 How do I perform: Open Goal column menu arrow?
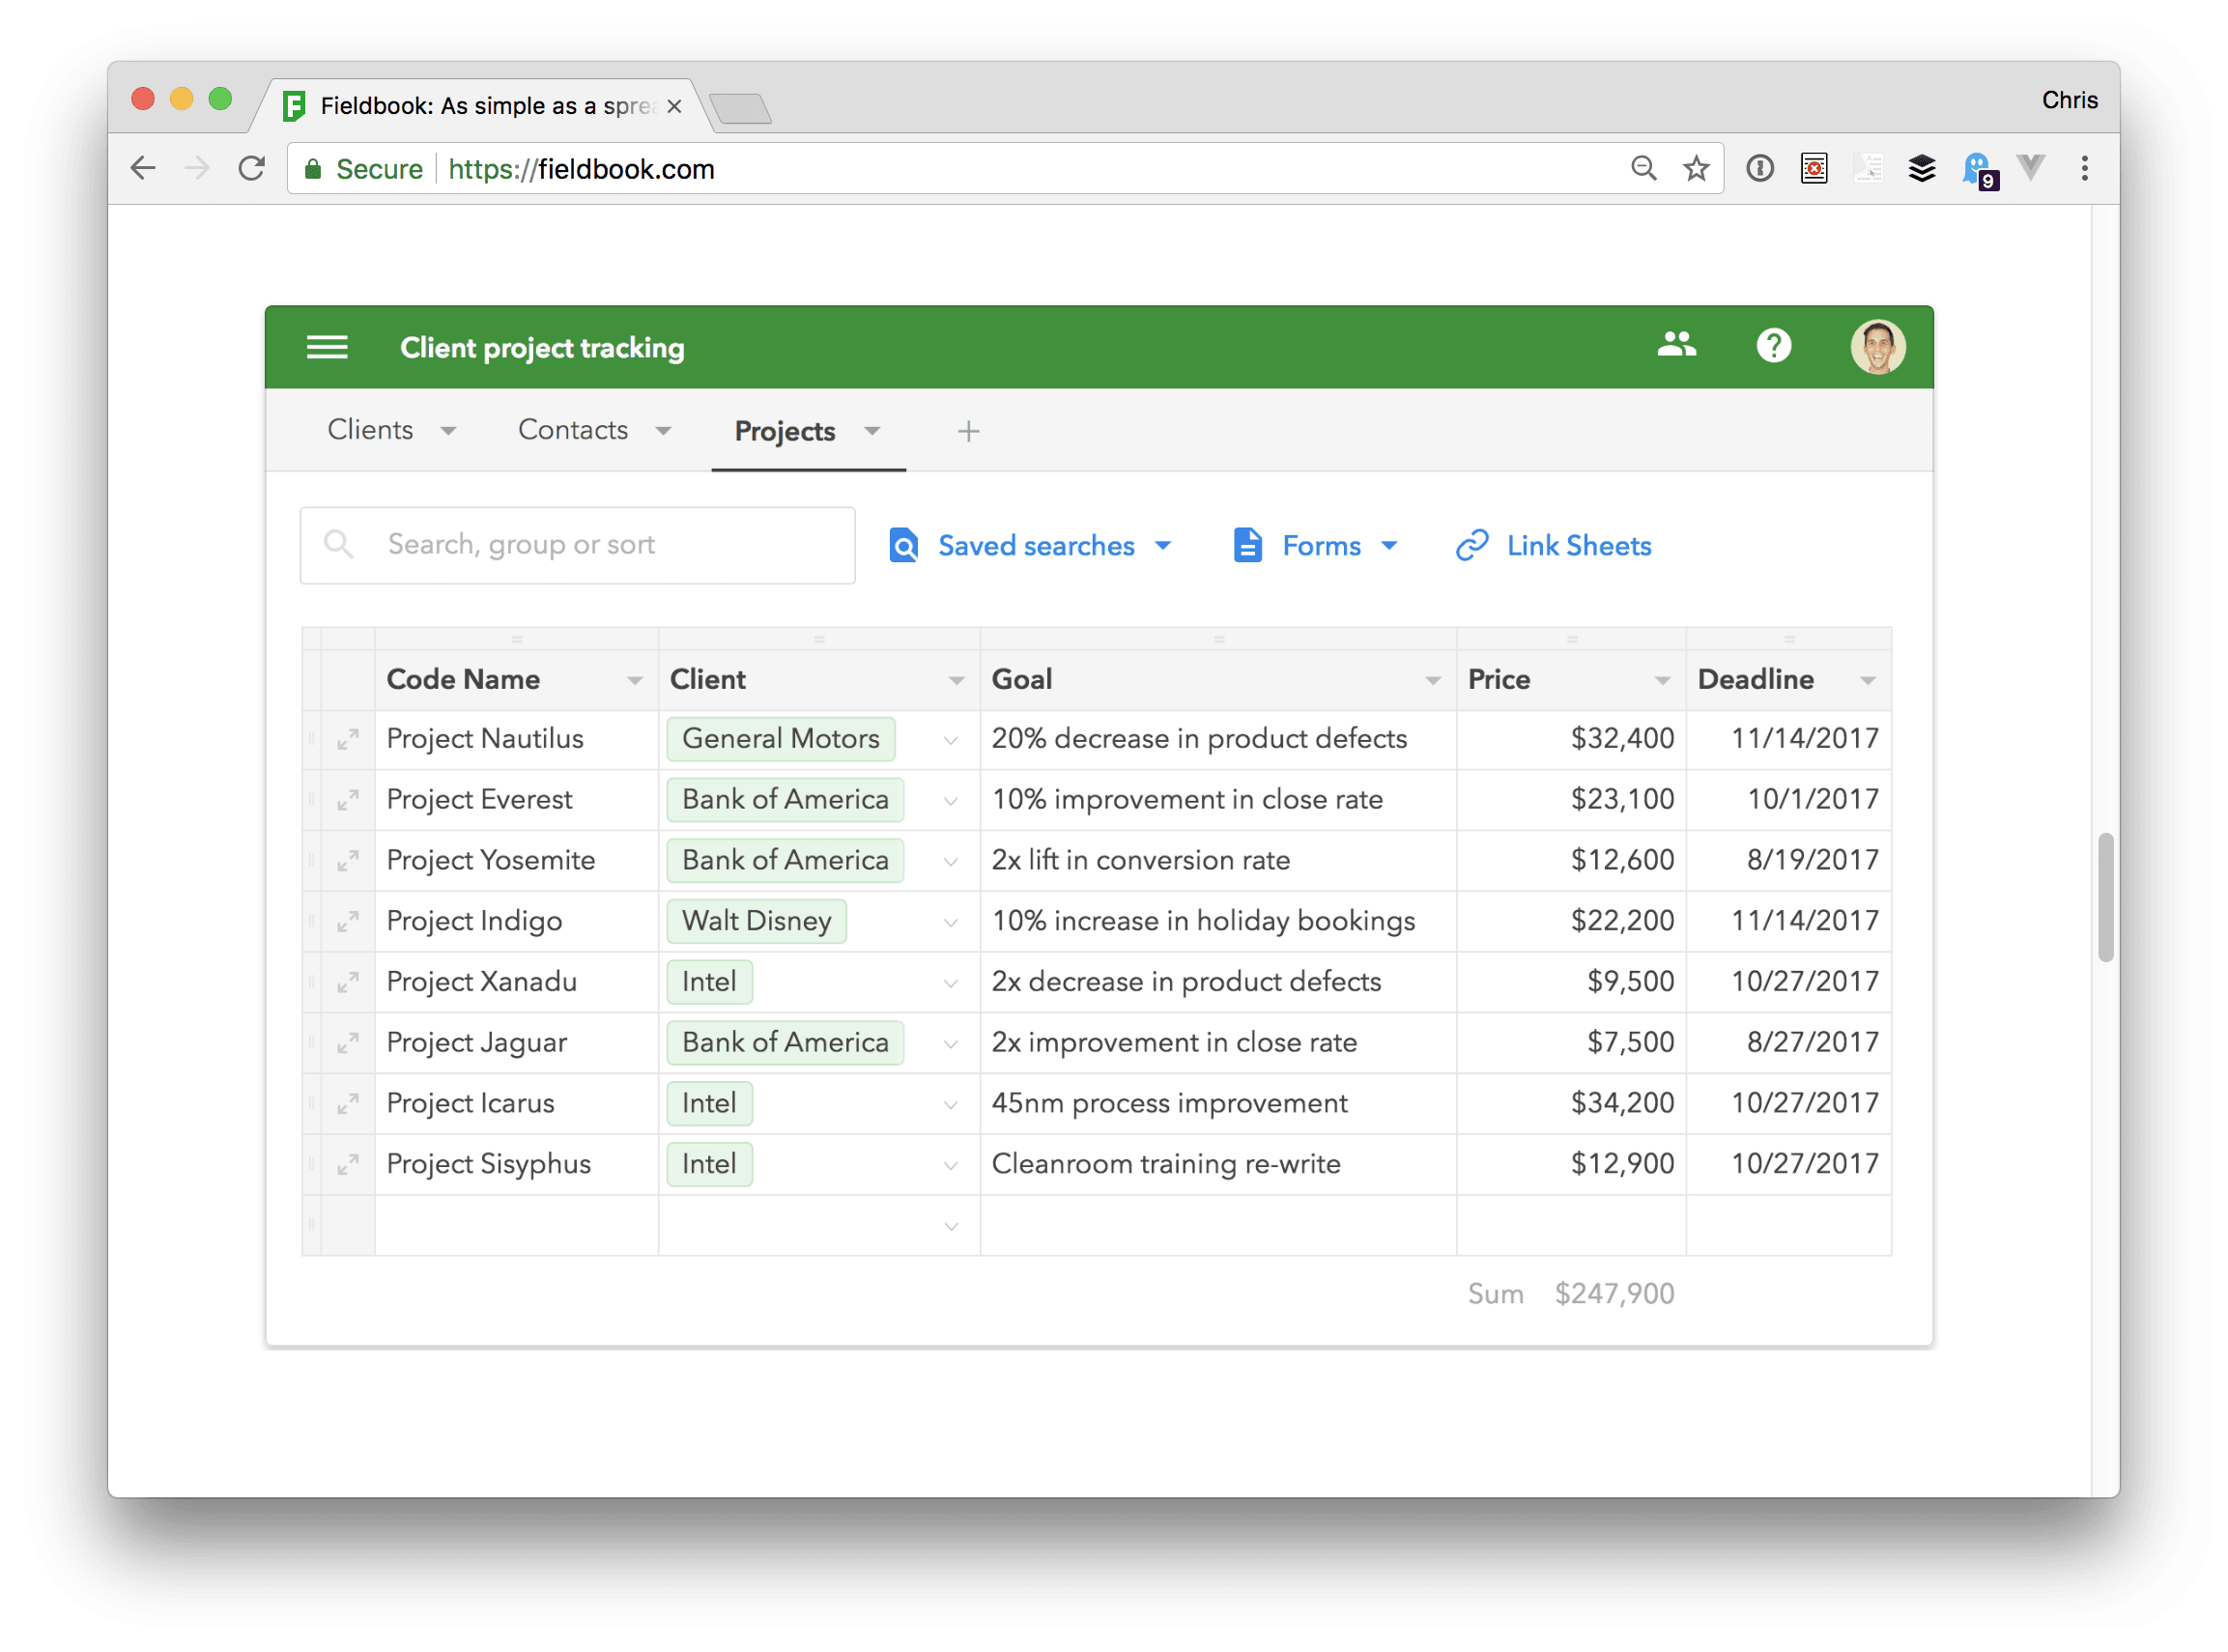coord(1432,681)
